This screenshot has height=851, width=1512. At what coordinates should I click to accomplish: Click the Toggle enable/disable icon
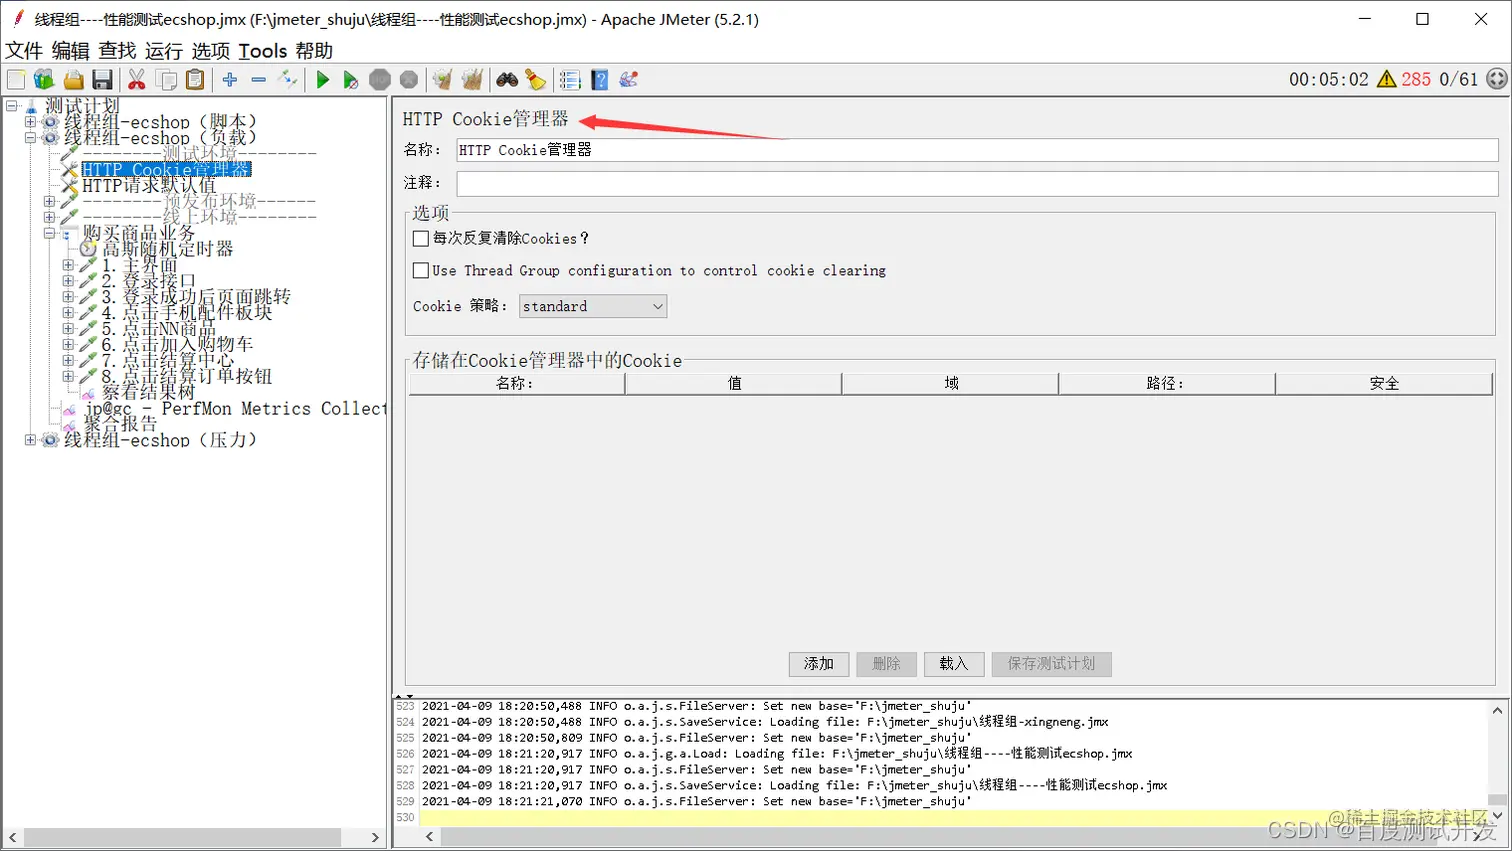click(x=288, y=80)
